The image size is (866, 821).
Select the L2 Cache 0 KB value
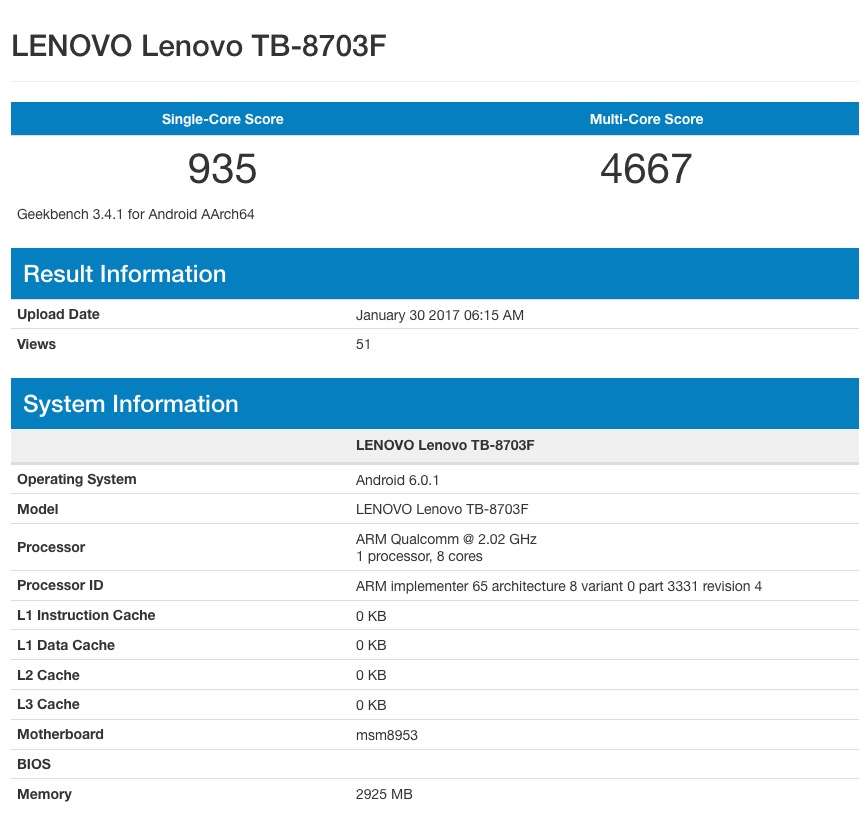pyautogui.click(x=371, y=675)
